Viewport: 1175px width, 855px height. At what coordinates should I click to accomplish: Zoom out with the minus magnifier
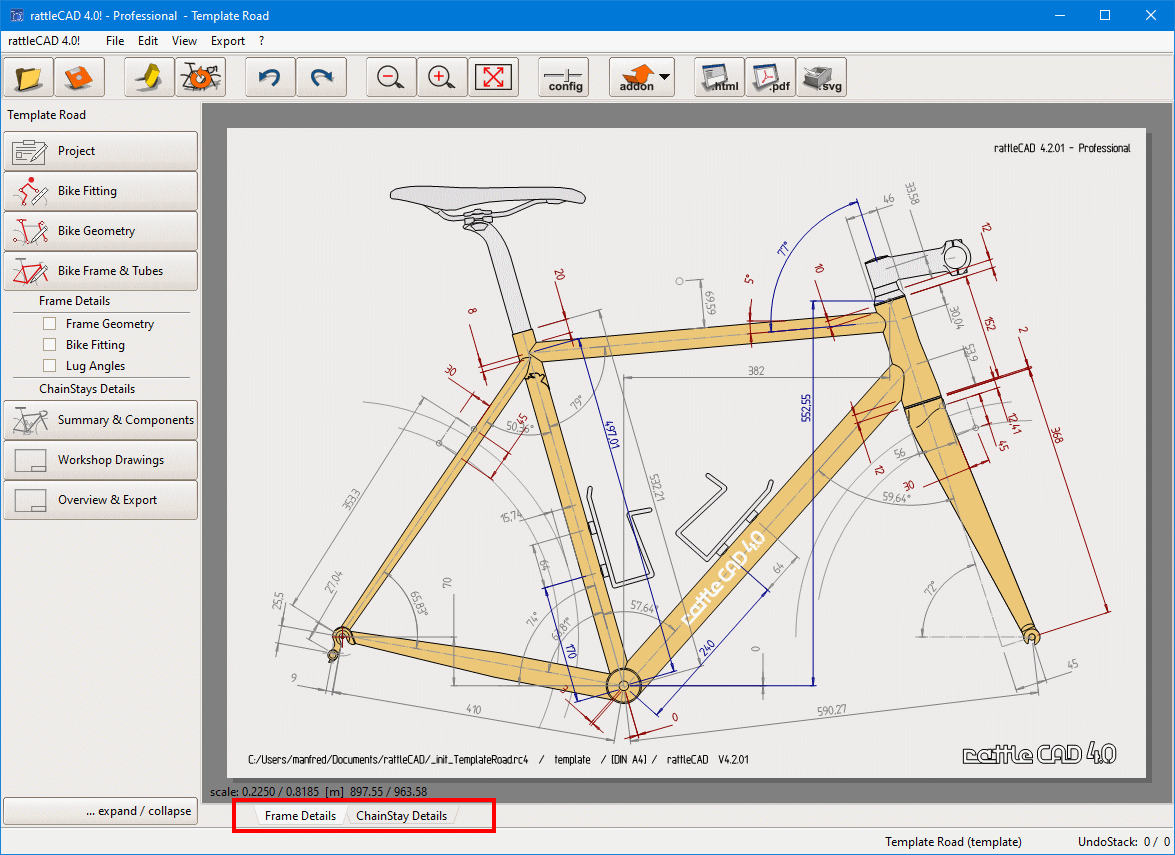point(391,77)
